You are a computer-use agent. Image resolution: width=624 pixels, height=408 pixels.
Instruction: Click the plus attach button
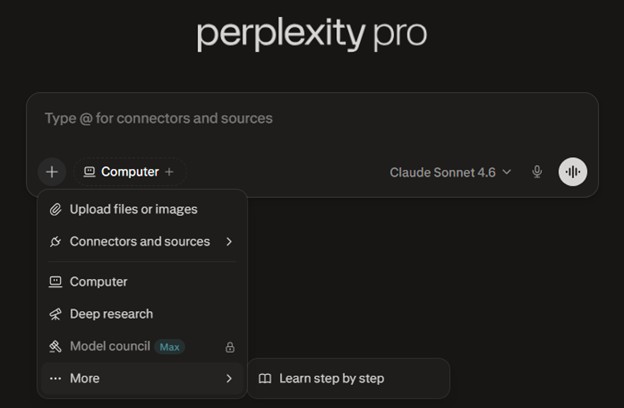coord(52,172)
